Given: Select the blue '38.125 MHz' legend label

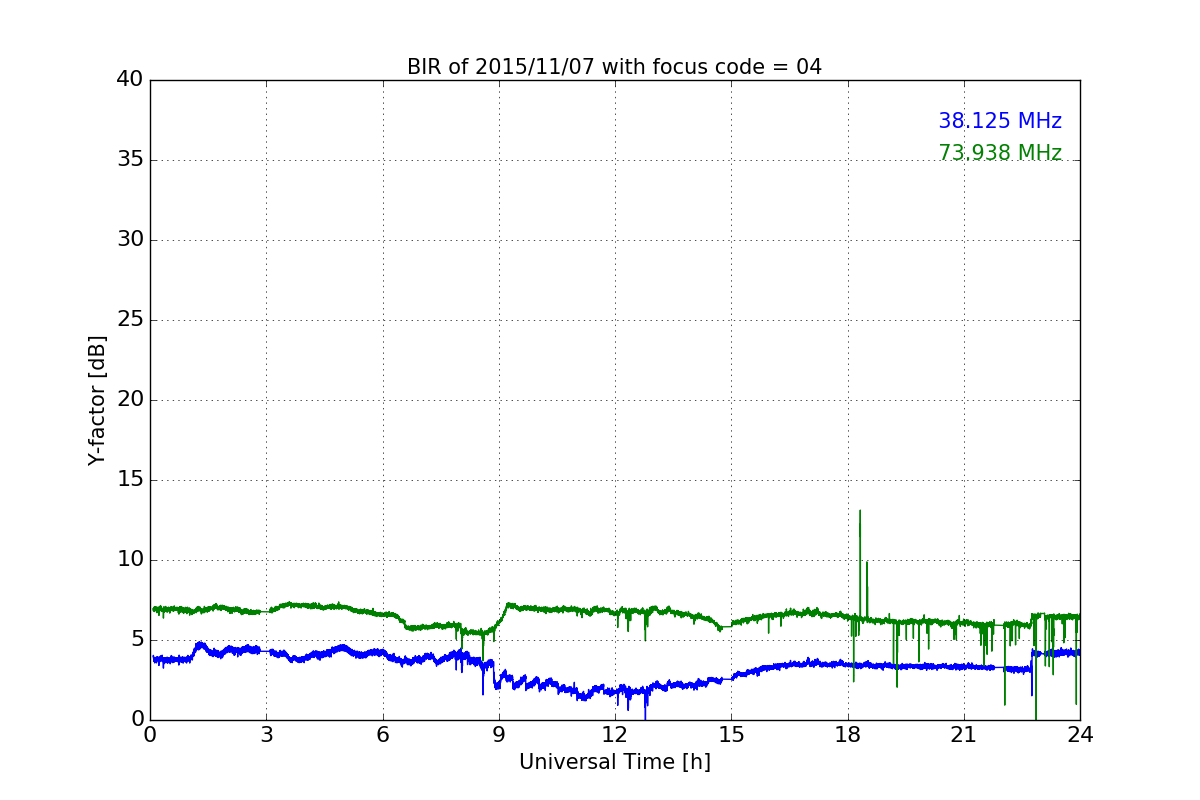Looking at the screenshot, I should point(1000,121).
